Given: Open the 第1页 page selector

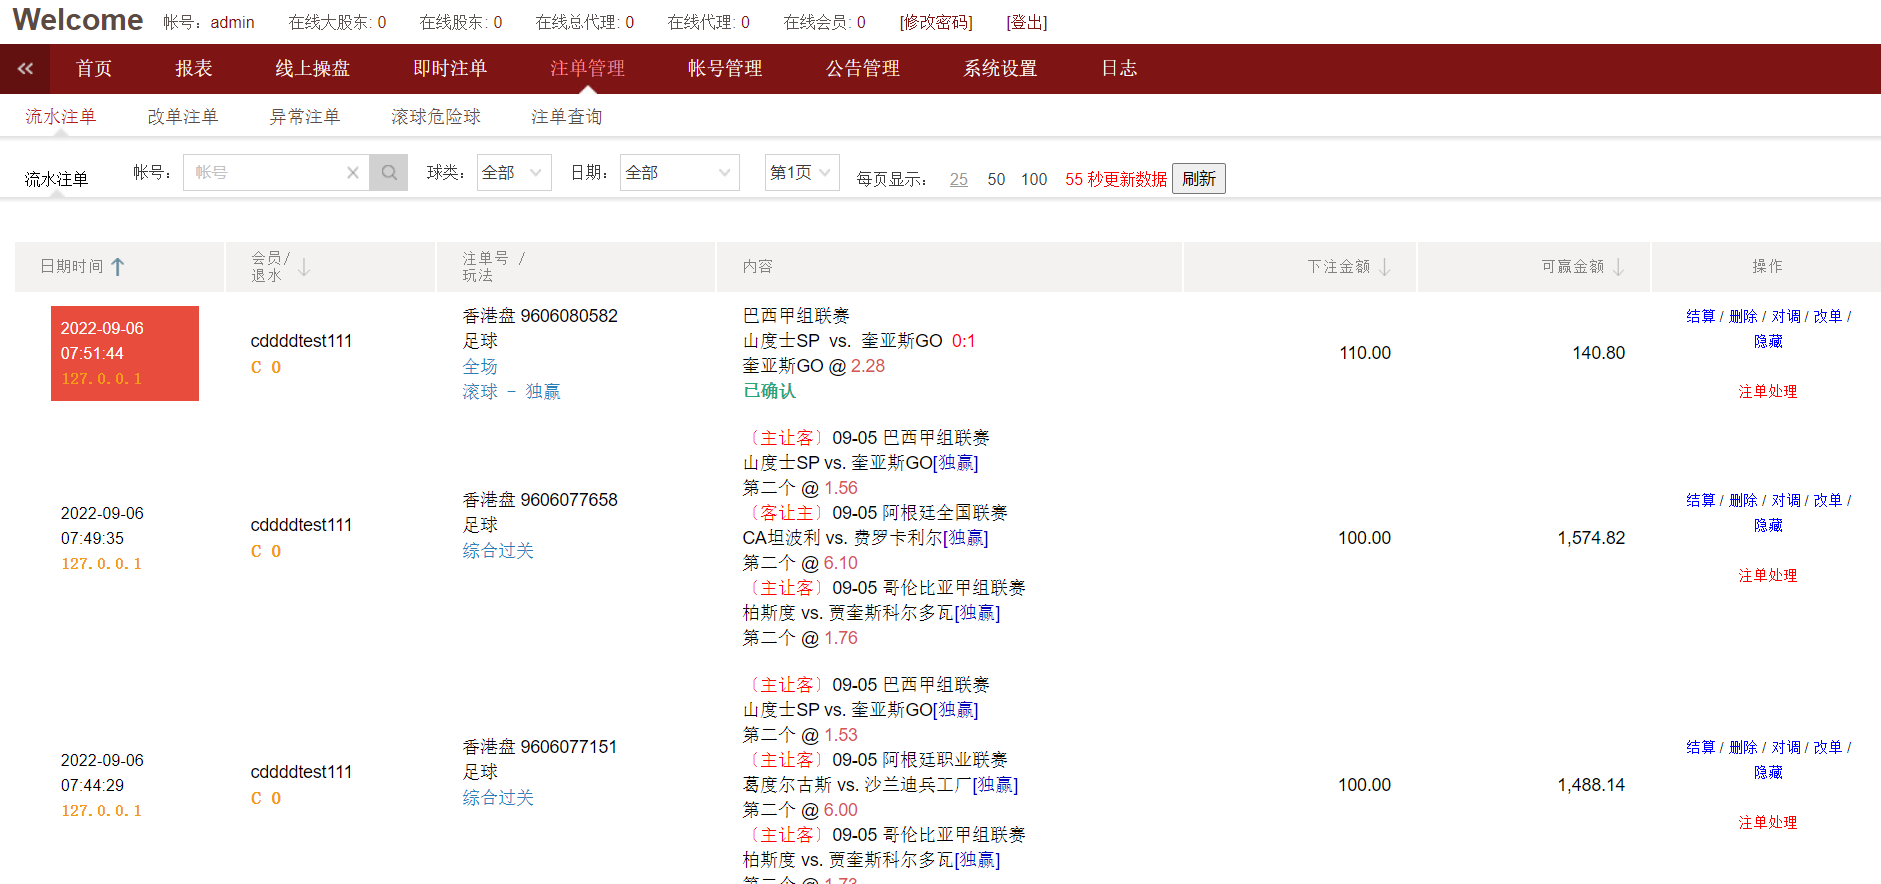Looking at the screenshot, I should (801, 173).
